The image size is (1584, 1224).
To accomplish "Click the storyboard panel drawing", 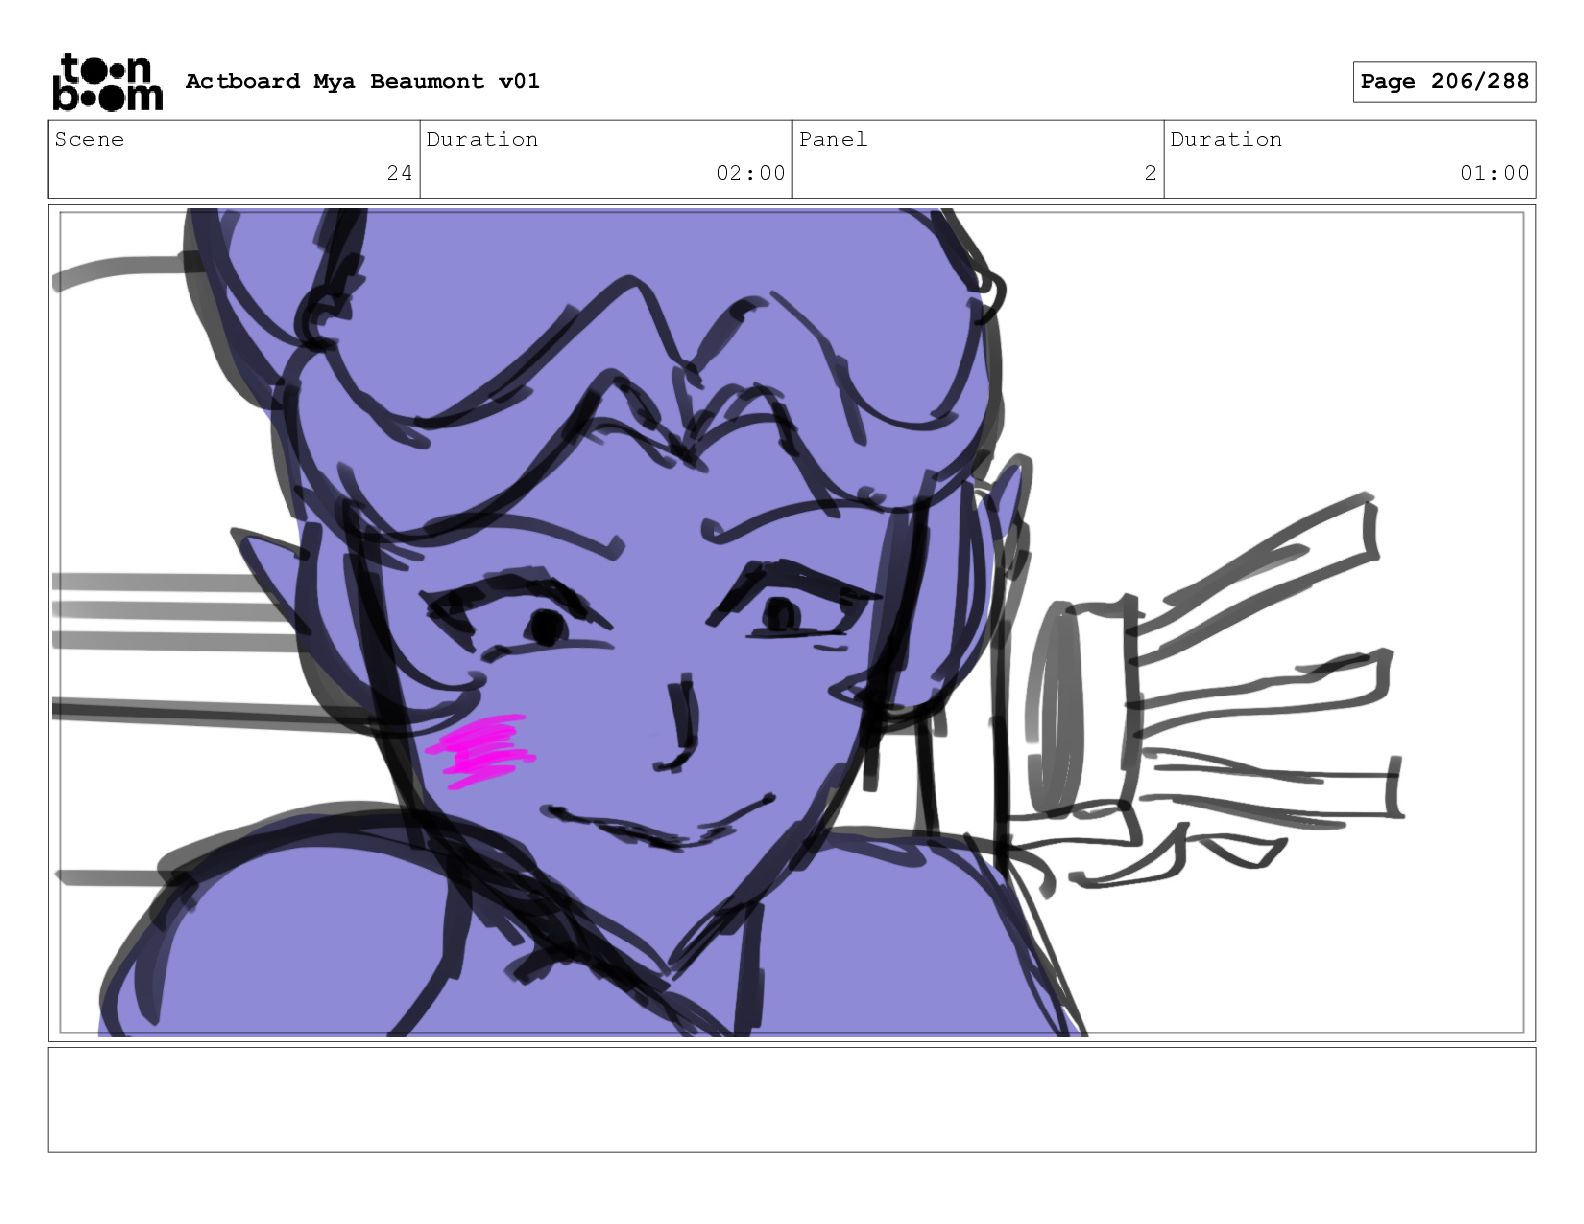I will pos(792,622).
